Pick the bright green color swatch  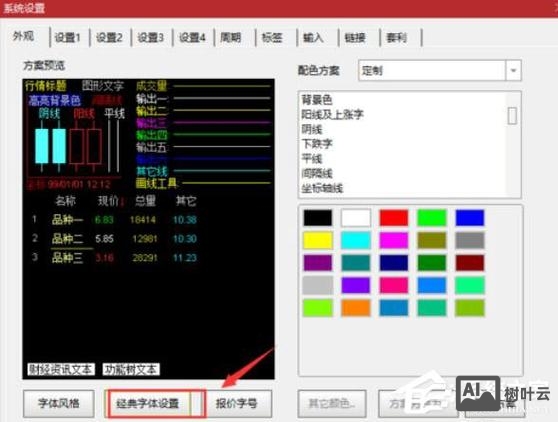click(x=432, y=218)
